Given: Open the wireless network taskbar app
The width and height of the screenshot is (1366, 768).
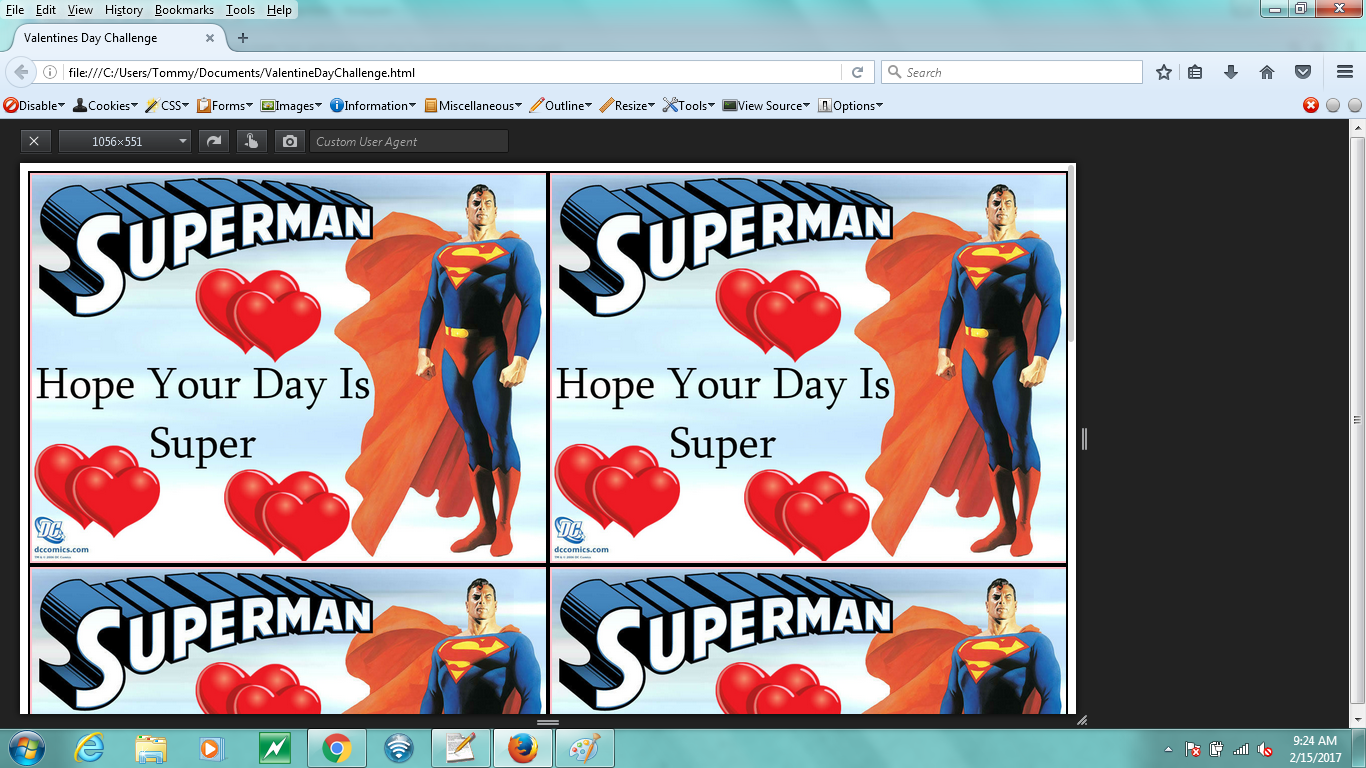Looking at the screenshot, I should click(x=398, y=748).
